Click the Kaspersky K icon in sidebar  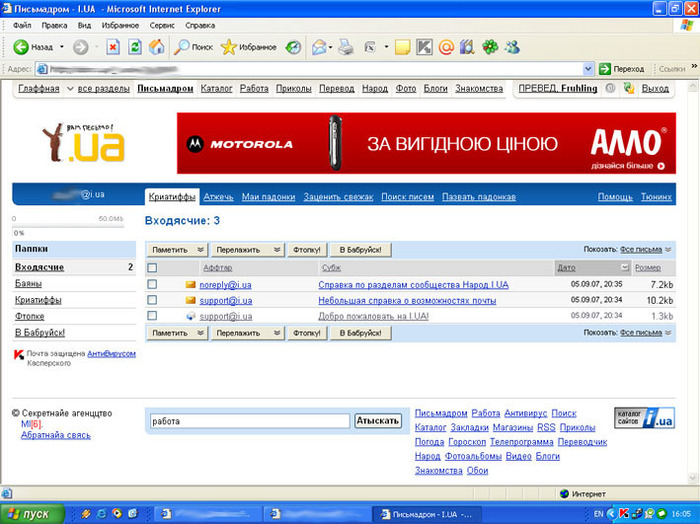pos(19,355)
